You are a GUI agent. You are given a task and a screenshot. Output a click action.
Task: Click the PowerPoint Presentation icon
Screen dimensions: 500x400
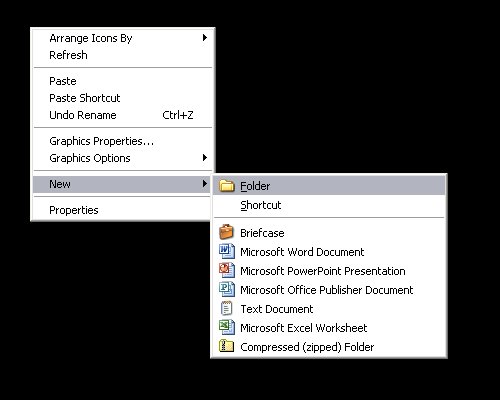tap(227, 270)
